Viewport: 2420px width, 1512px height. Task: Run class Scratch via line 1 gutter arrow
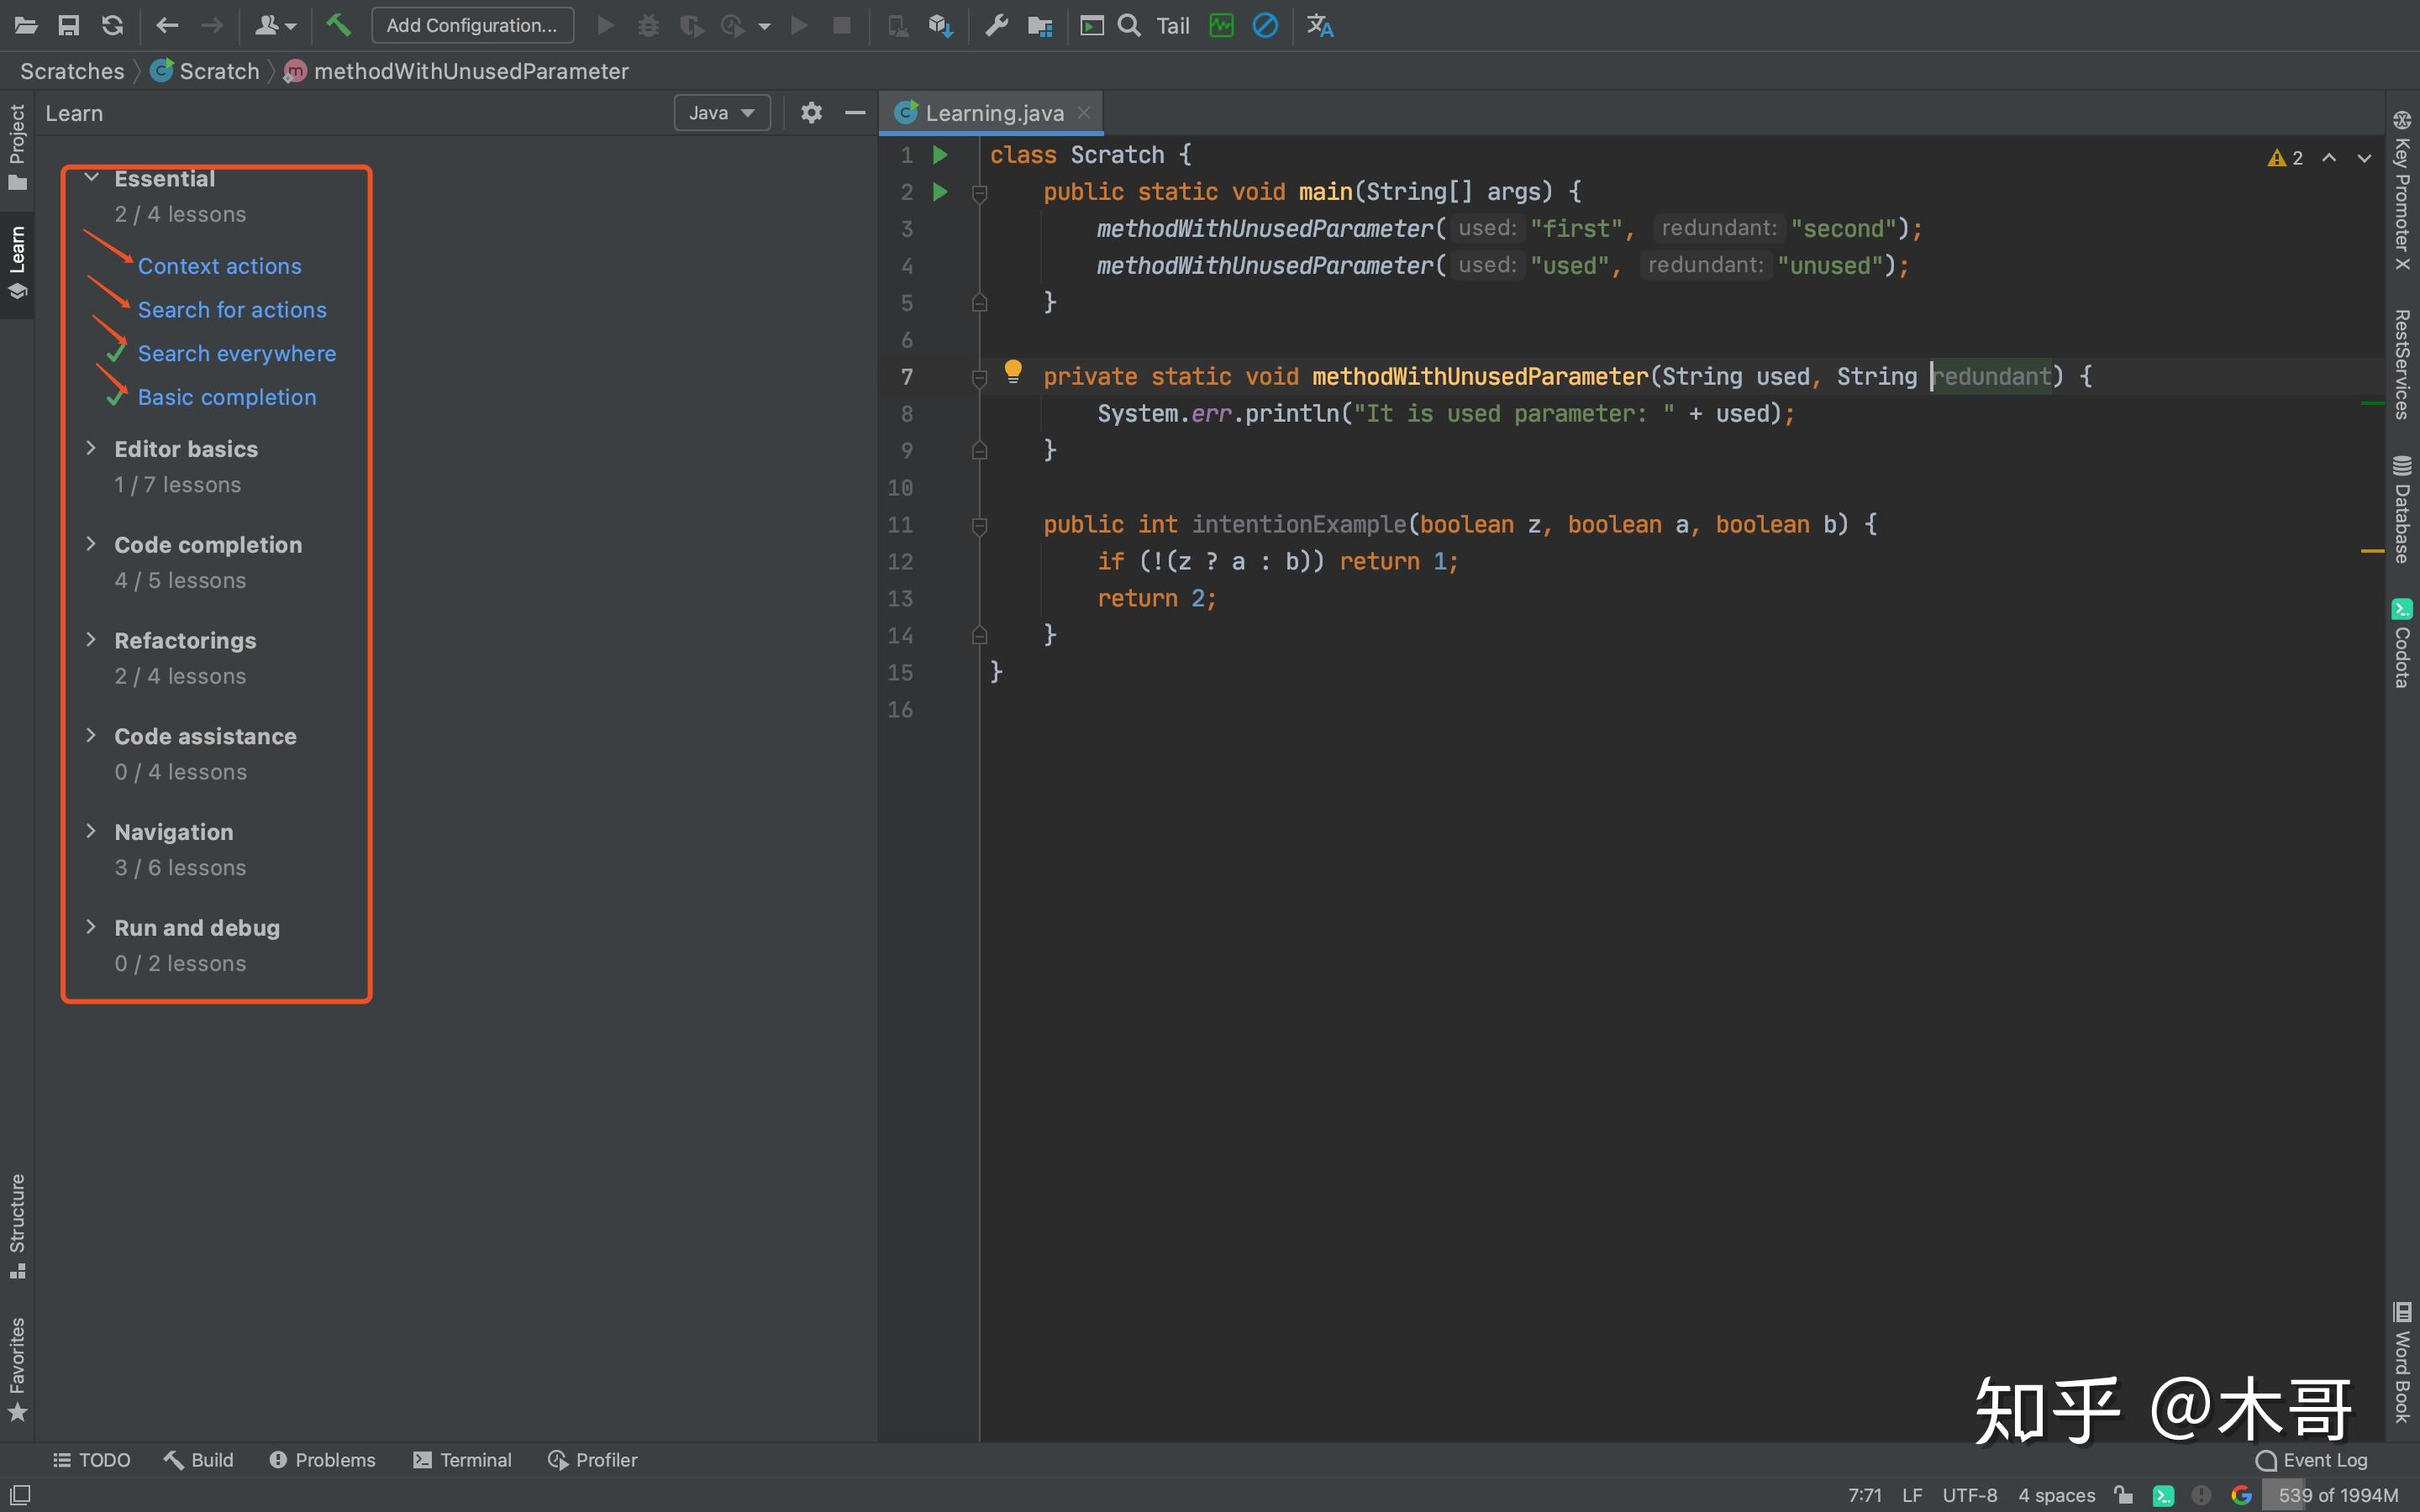(x=940, y=154)
